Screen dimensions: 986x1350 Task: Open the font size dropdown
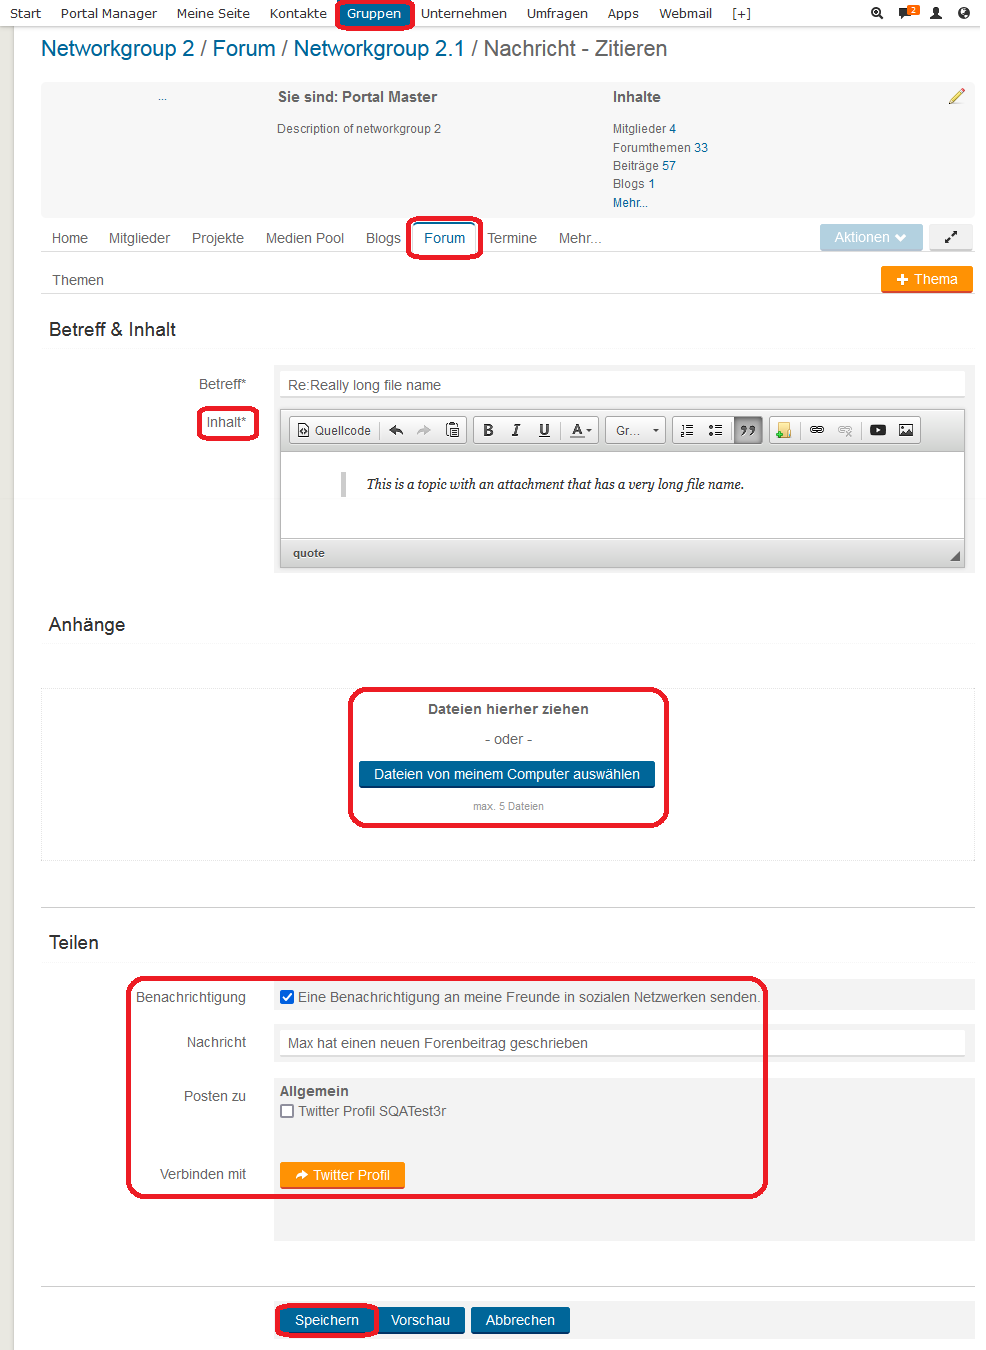(636, 430)
